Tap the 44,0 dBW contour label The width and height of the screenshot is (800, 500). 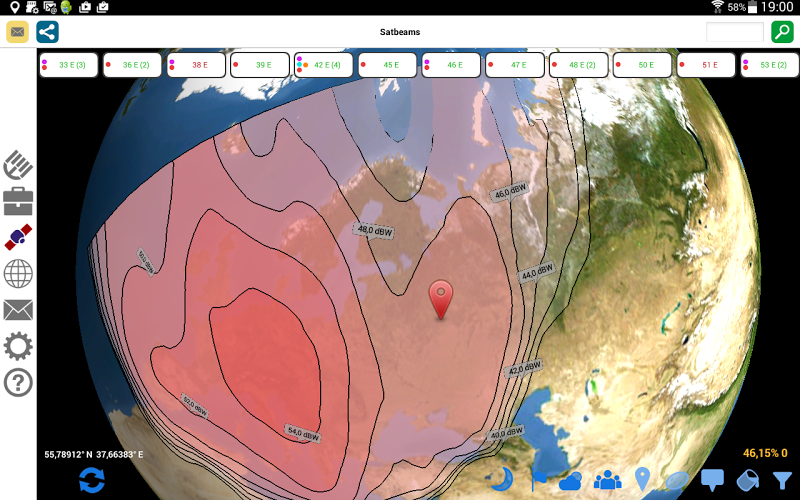pyautogui.click(x=537, y=272)
